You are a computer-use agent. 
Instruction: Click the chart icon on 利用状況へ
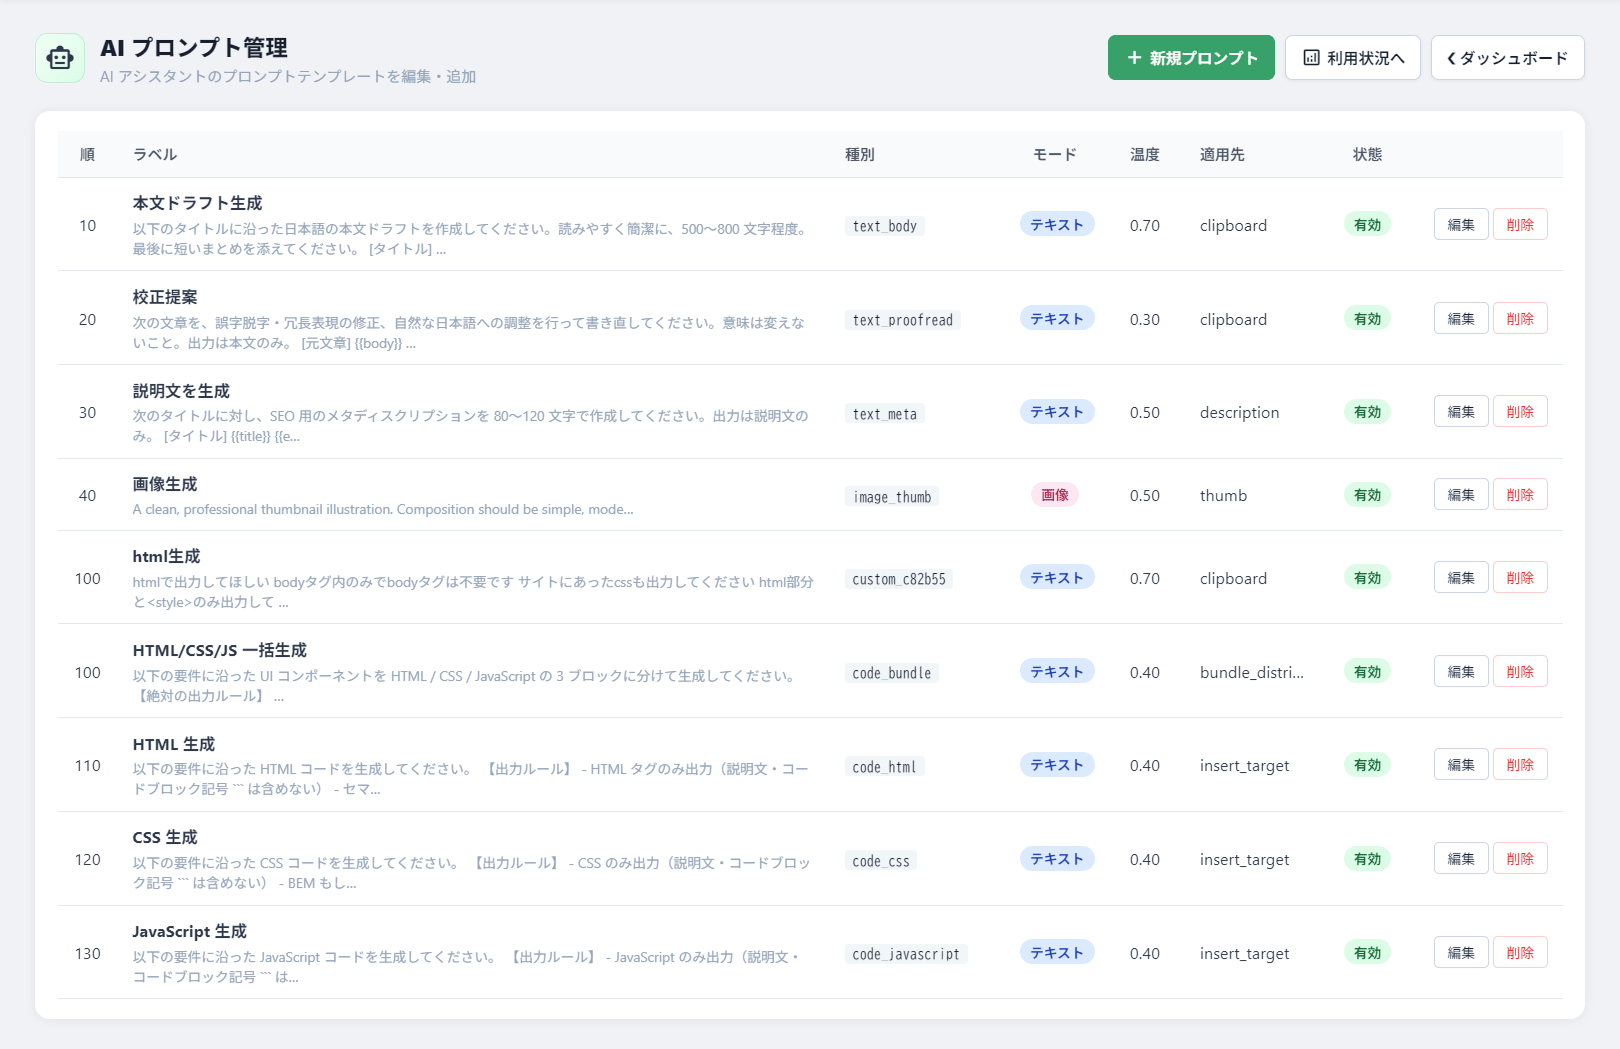[x=1311, y=58]
